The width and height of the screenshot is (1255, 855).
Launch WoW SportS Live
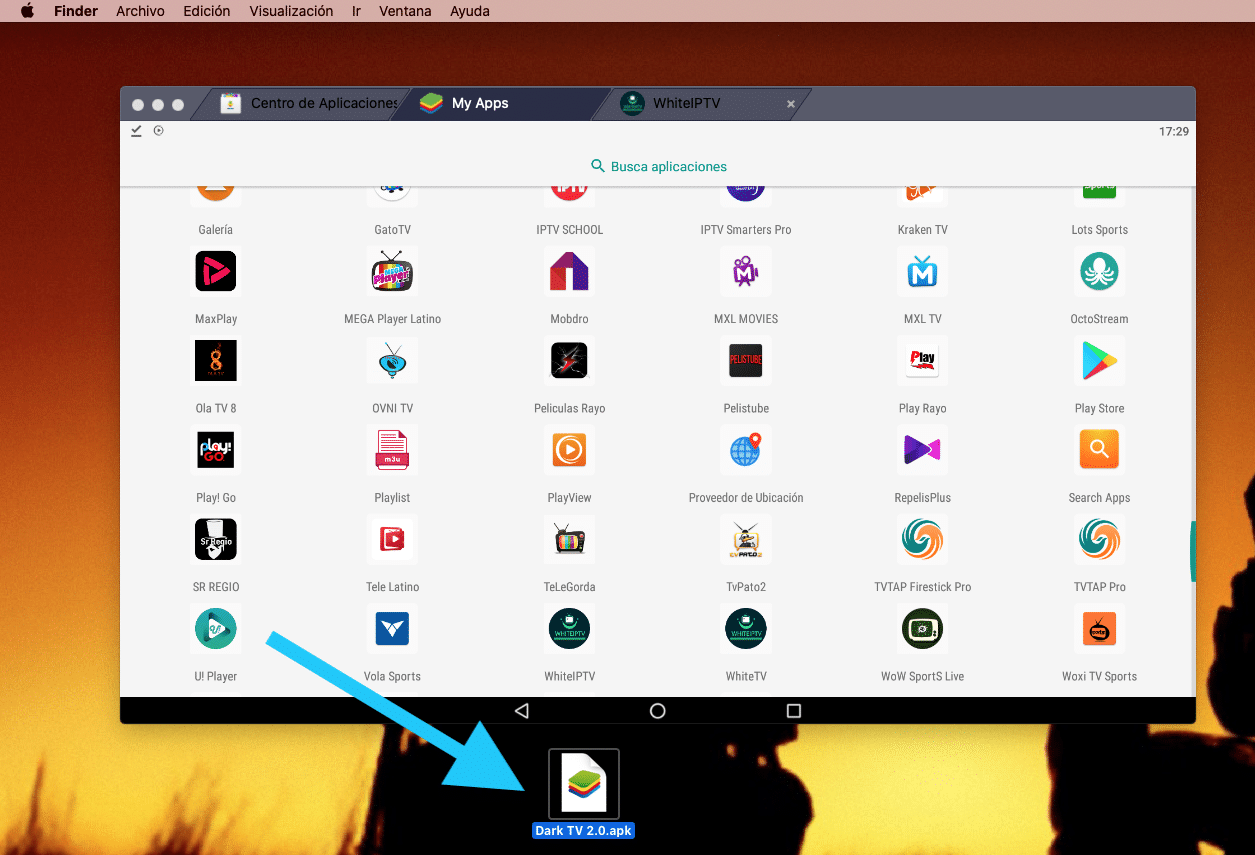click(x=922, y=629)
